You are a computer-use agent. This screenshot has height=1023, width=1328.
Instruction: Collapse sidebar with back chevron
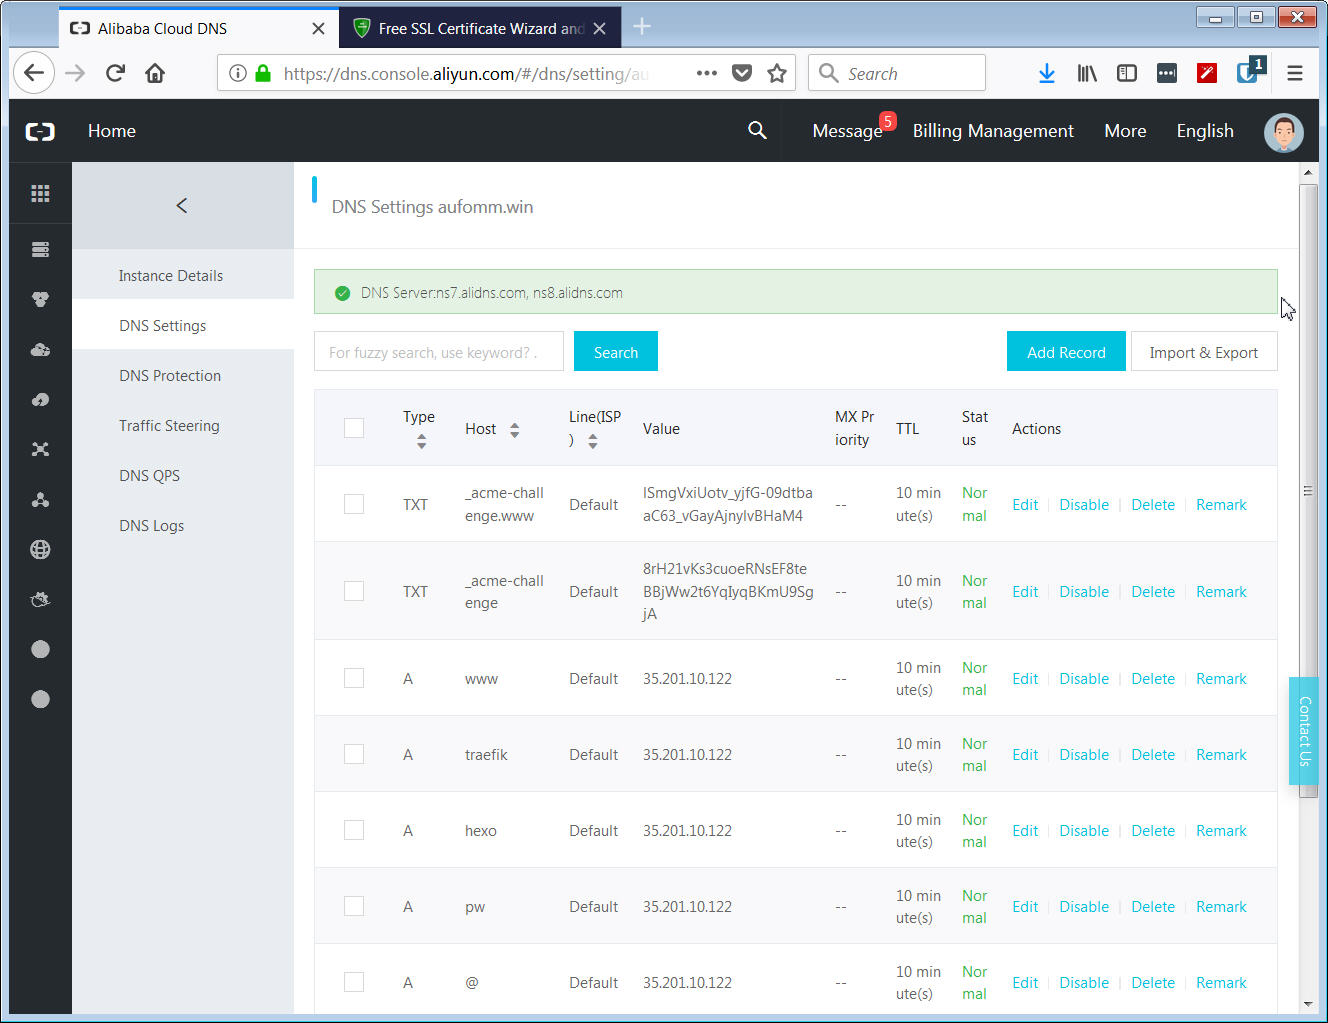point(182,205)
